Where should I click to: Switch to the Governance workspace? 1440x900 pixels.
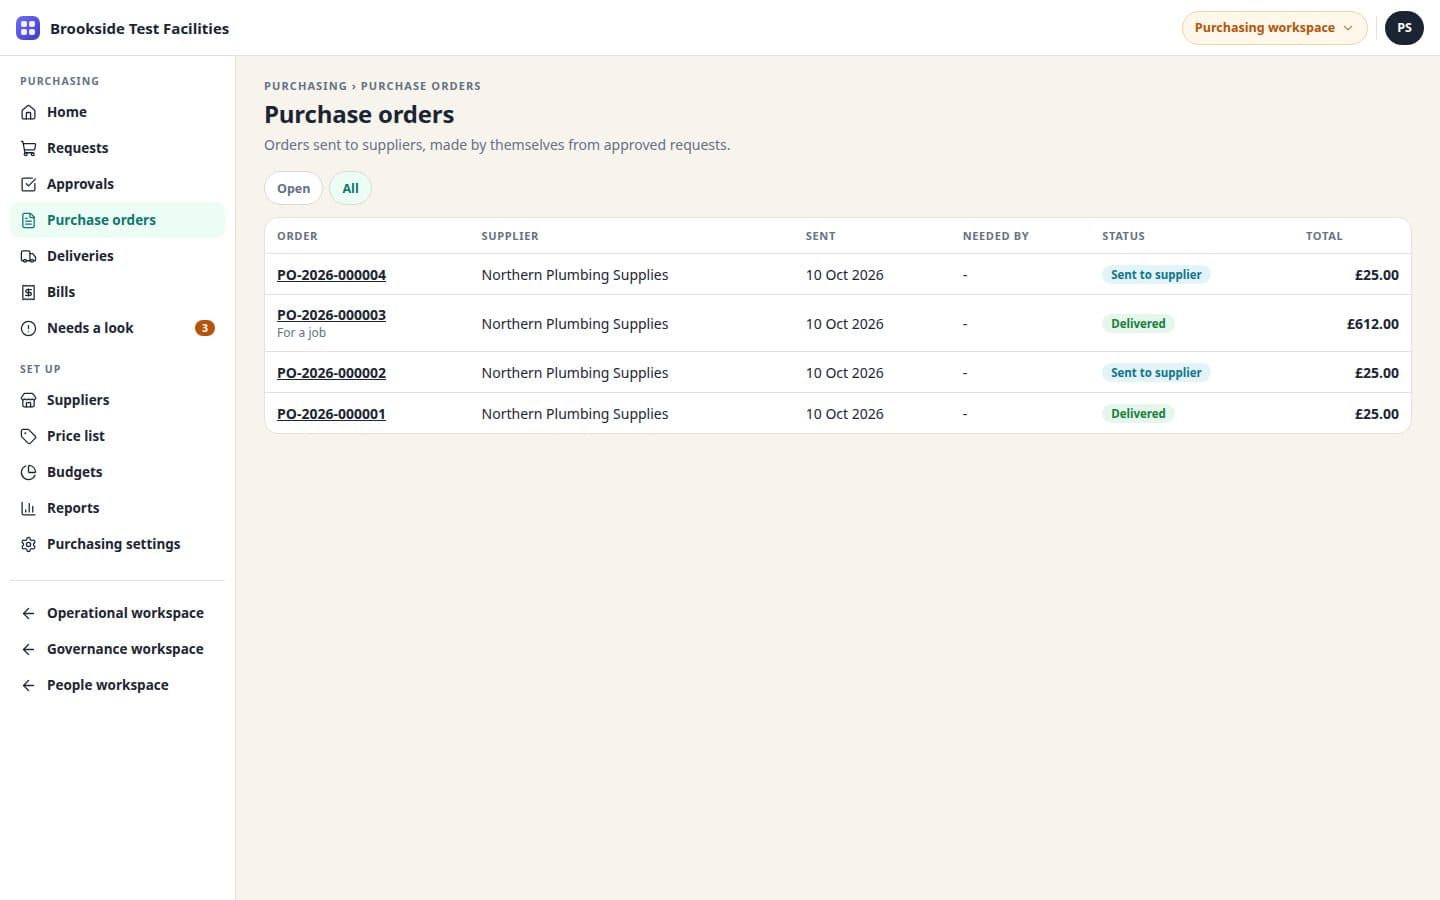coord(117,649)
